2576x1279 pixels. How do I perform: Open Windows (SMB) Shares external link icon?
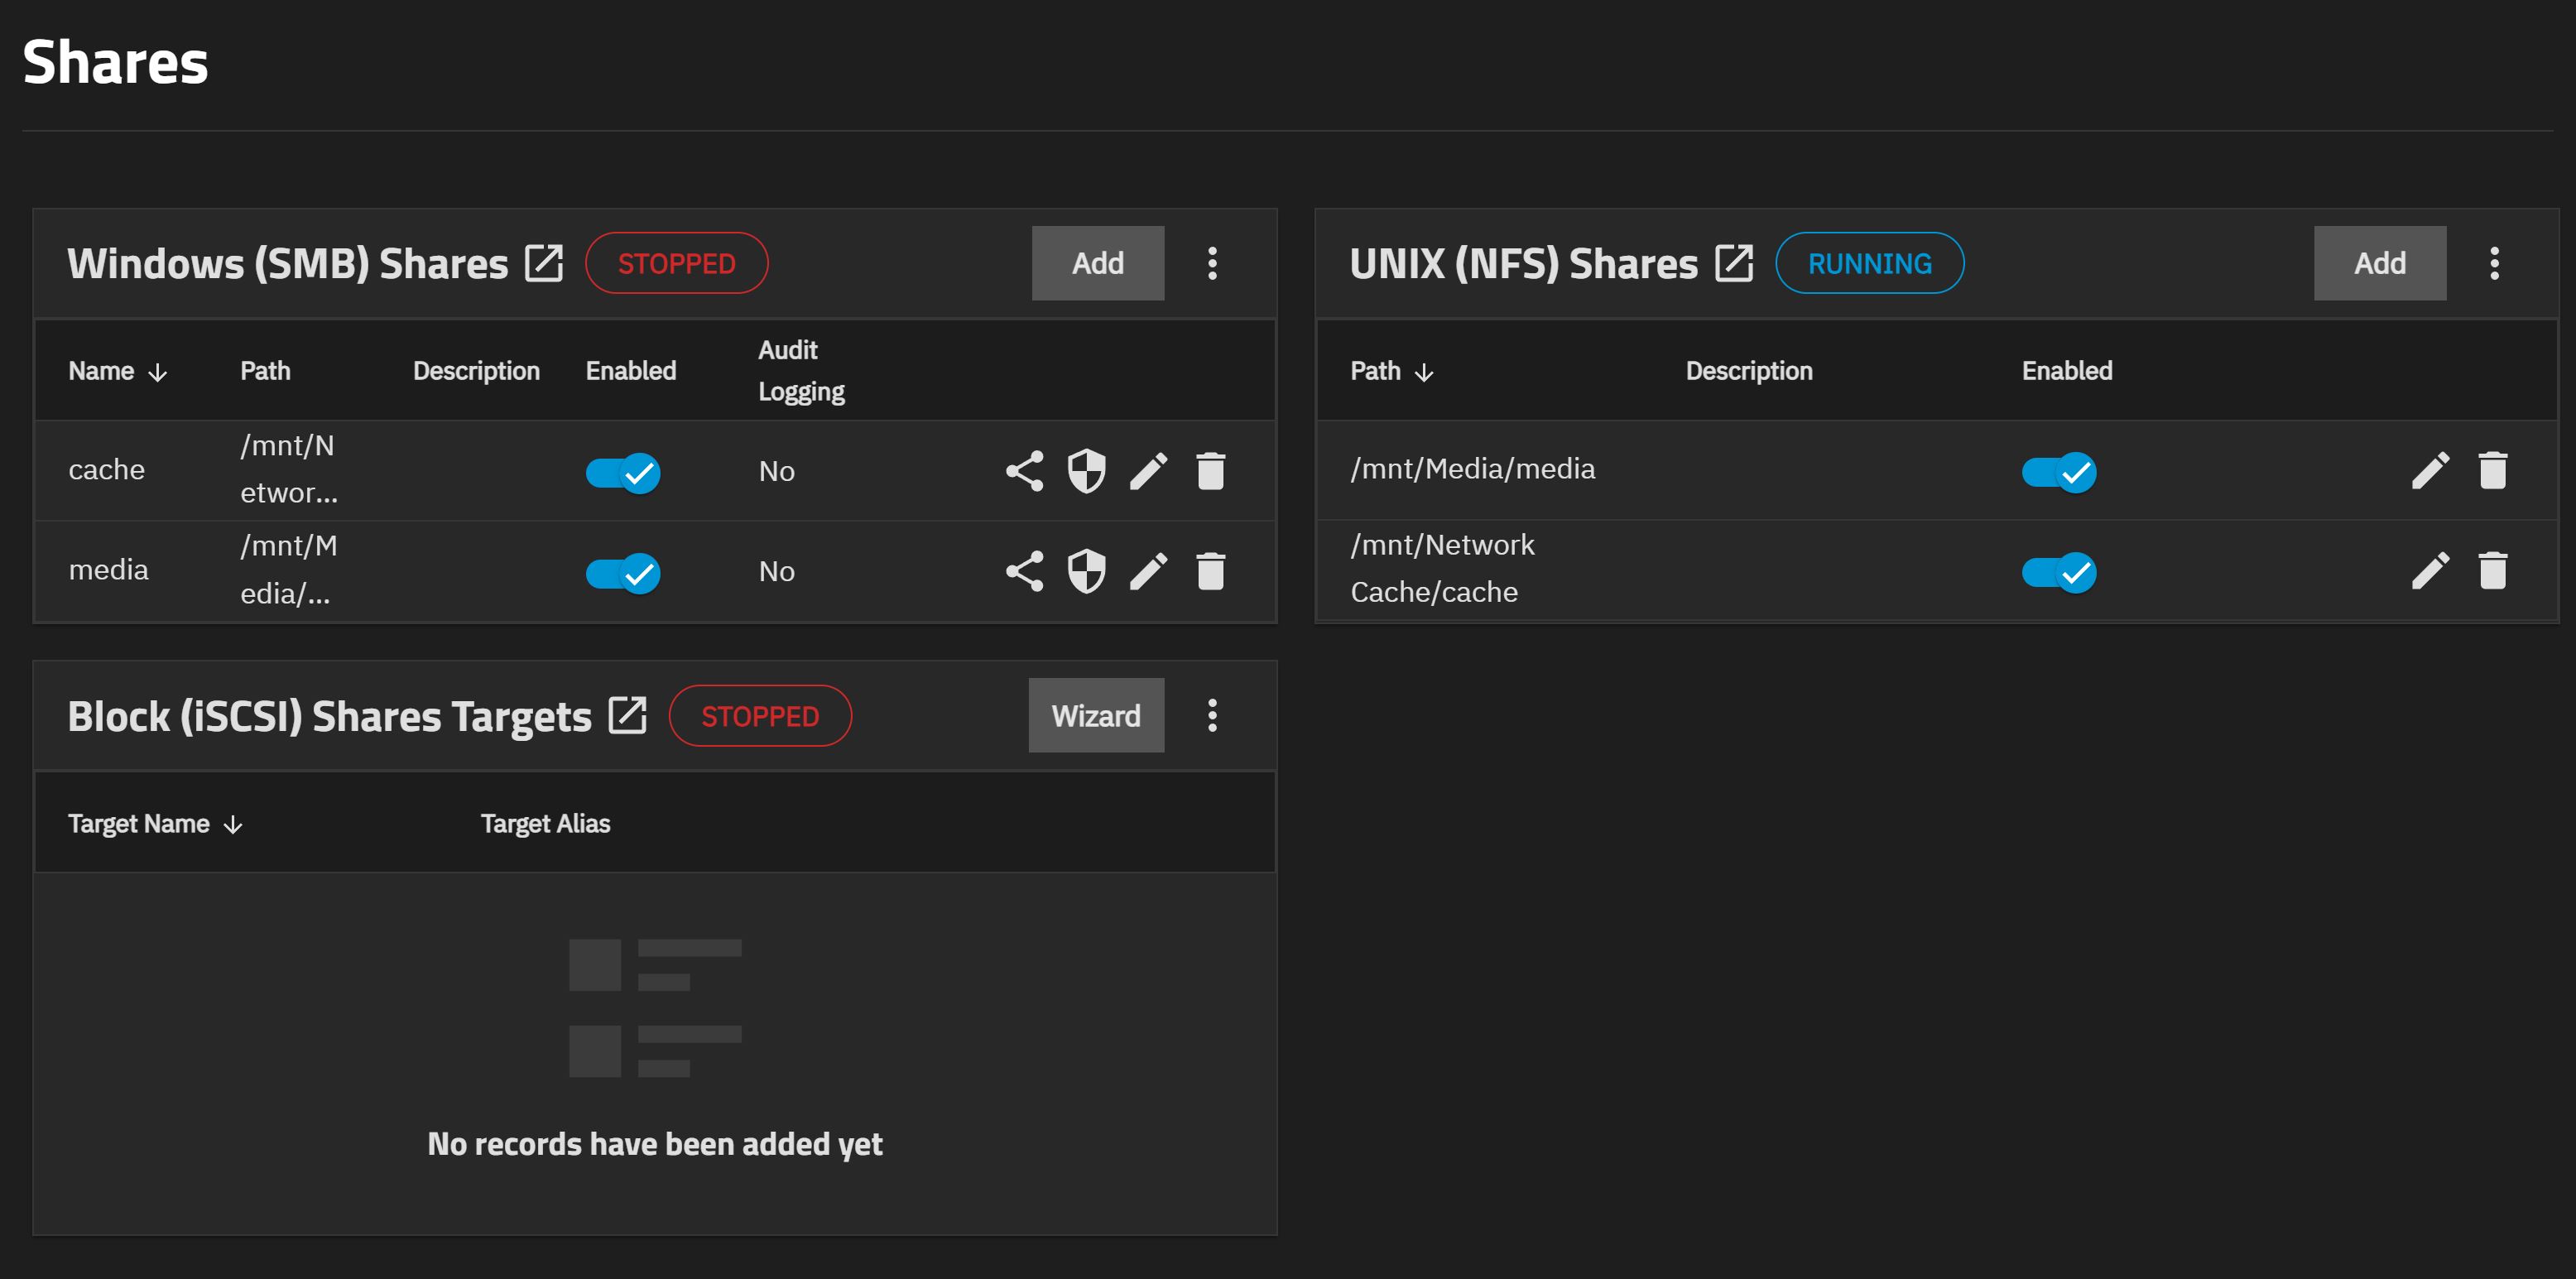pyautogui.click(x=544, y=263)
